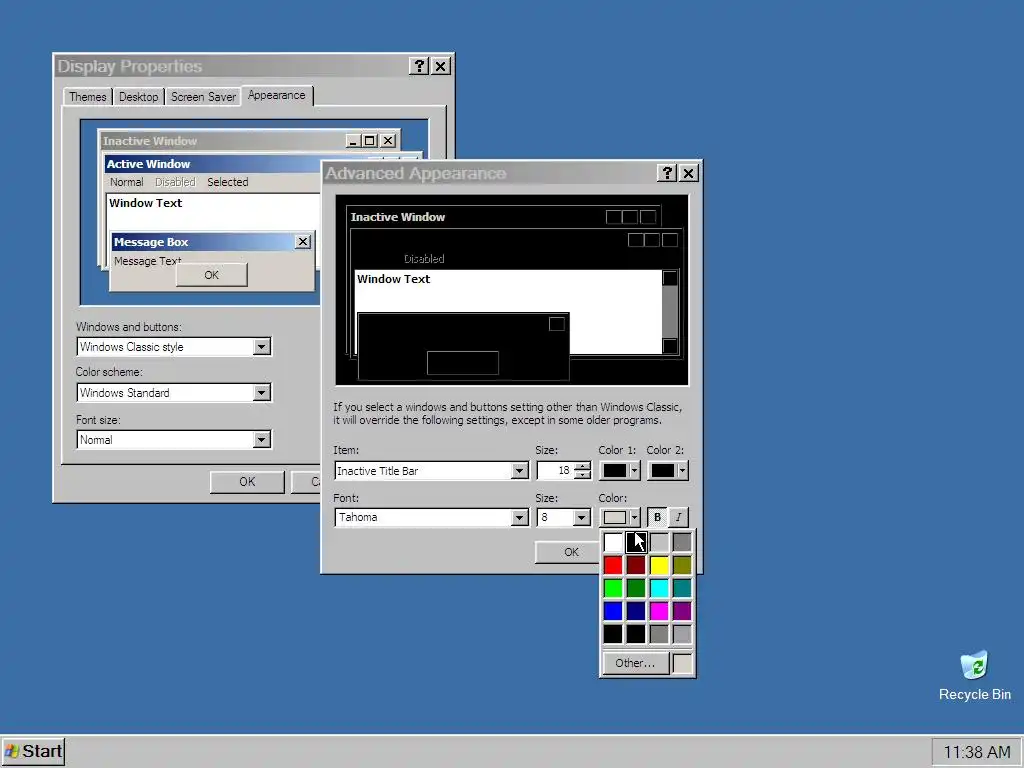Switch to the Desktop tab
Screen dimensions: 1024x768
[x=138, y=97]
